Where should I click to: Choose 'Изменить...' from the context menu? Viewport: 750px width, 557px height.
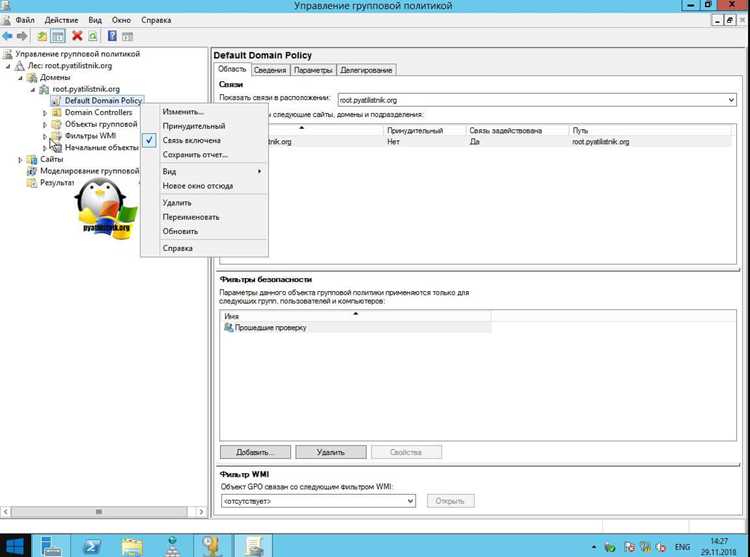tap(183, 111)
